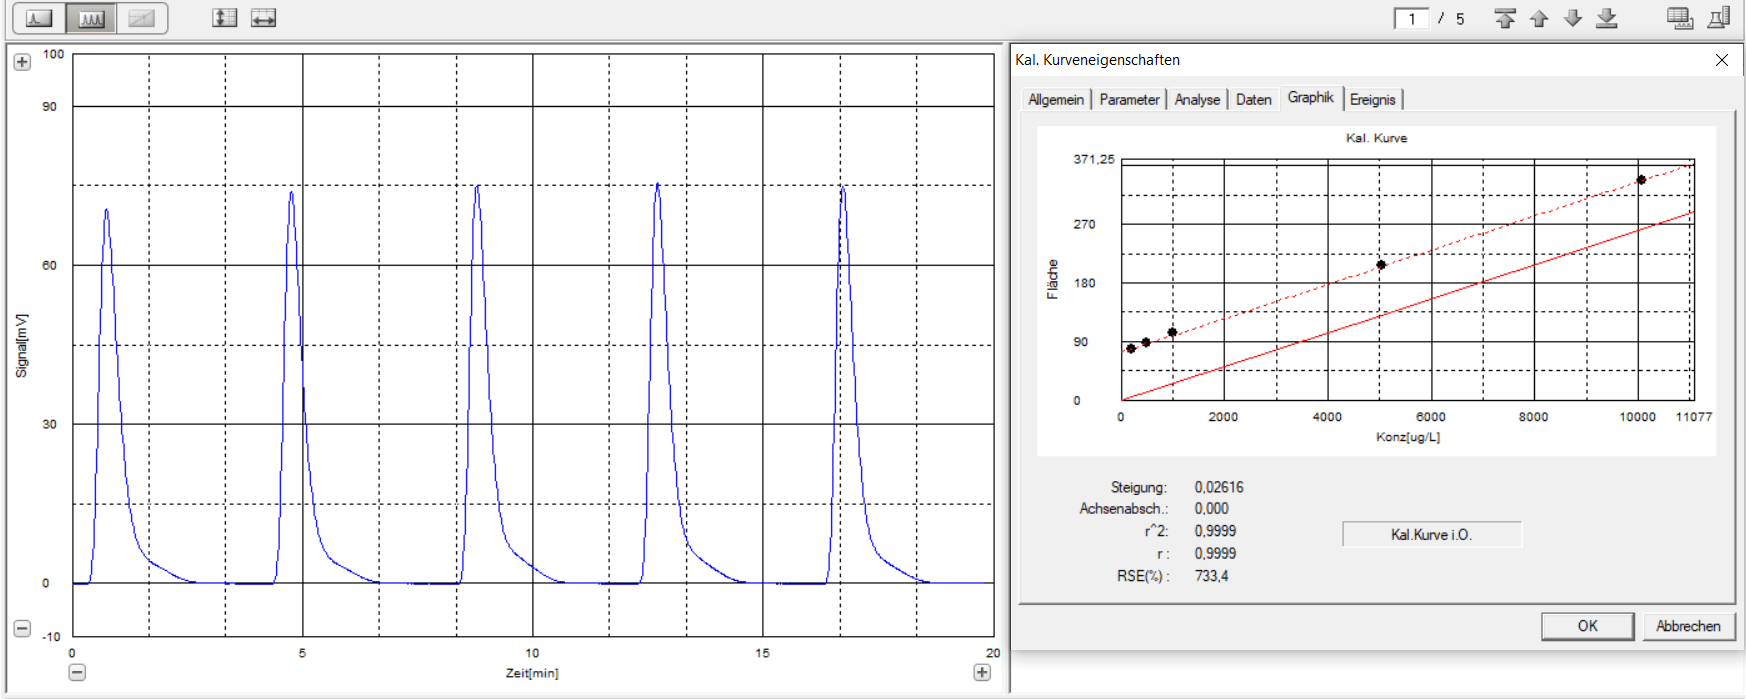Switch to single peak view icon
The width and height of the screenshot is (1746, 699).
40,18
